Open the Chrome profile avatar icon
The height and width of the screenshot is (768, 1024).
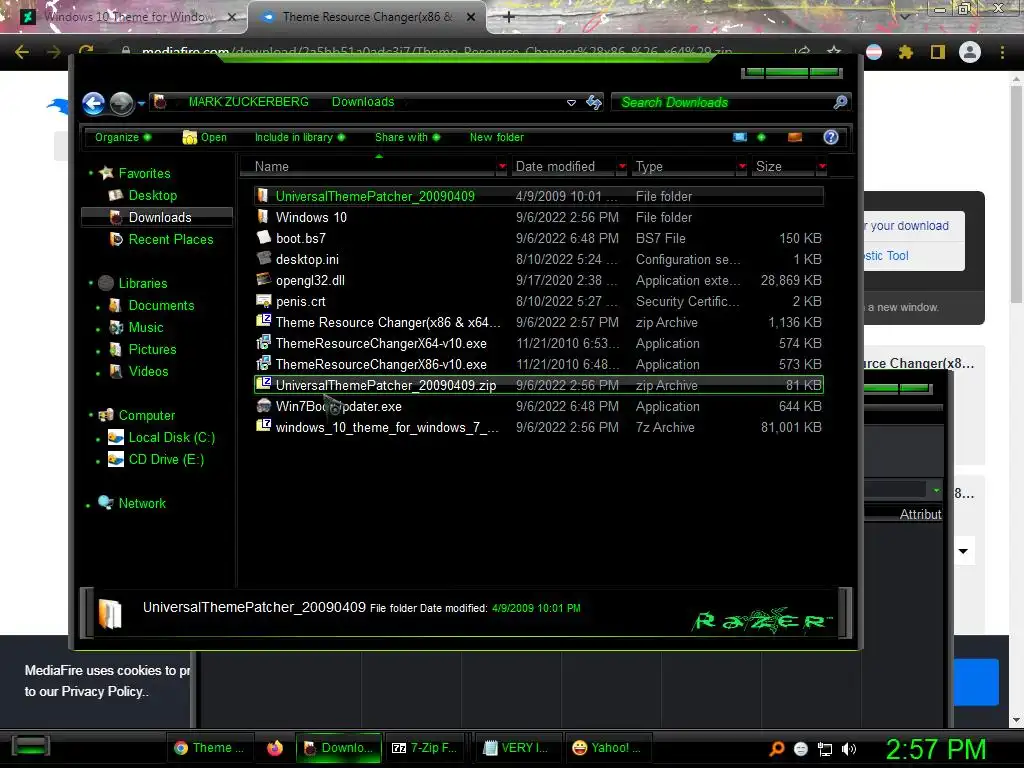coord(970,52)
